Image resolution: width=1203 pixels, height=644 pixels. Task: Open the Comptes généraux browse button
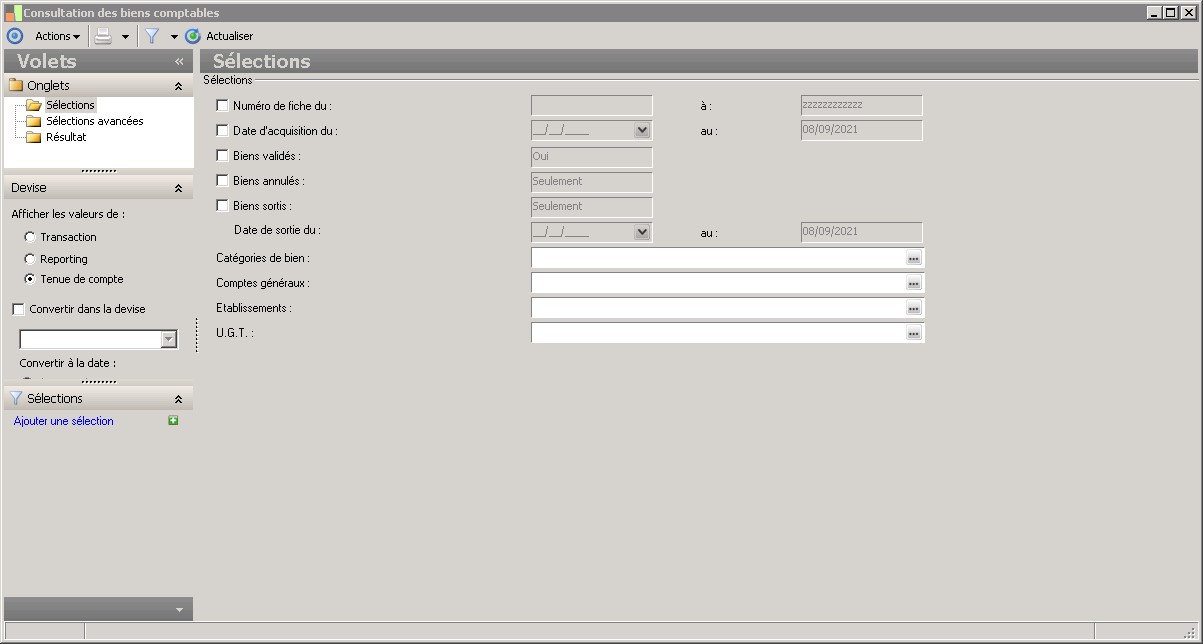913,283
